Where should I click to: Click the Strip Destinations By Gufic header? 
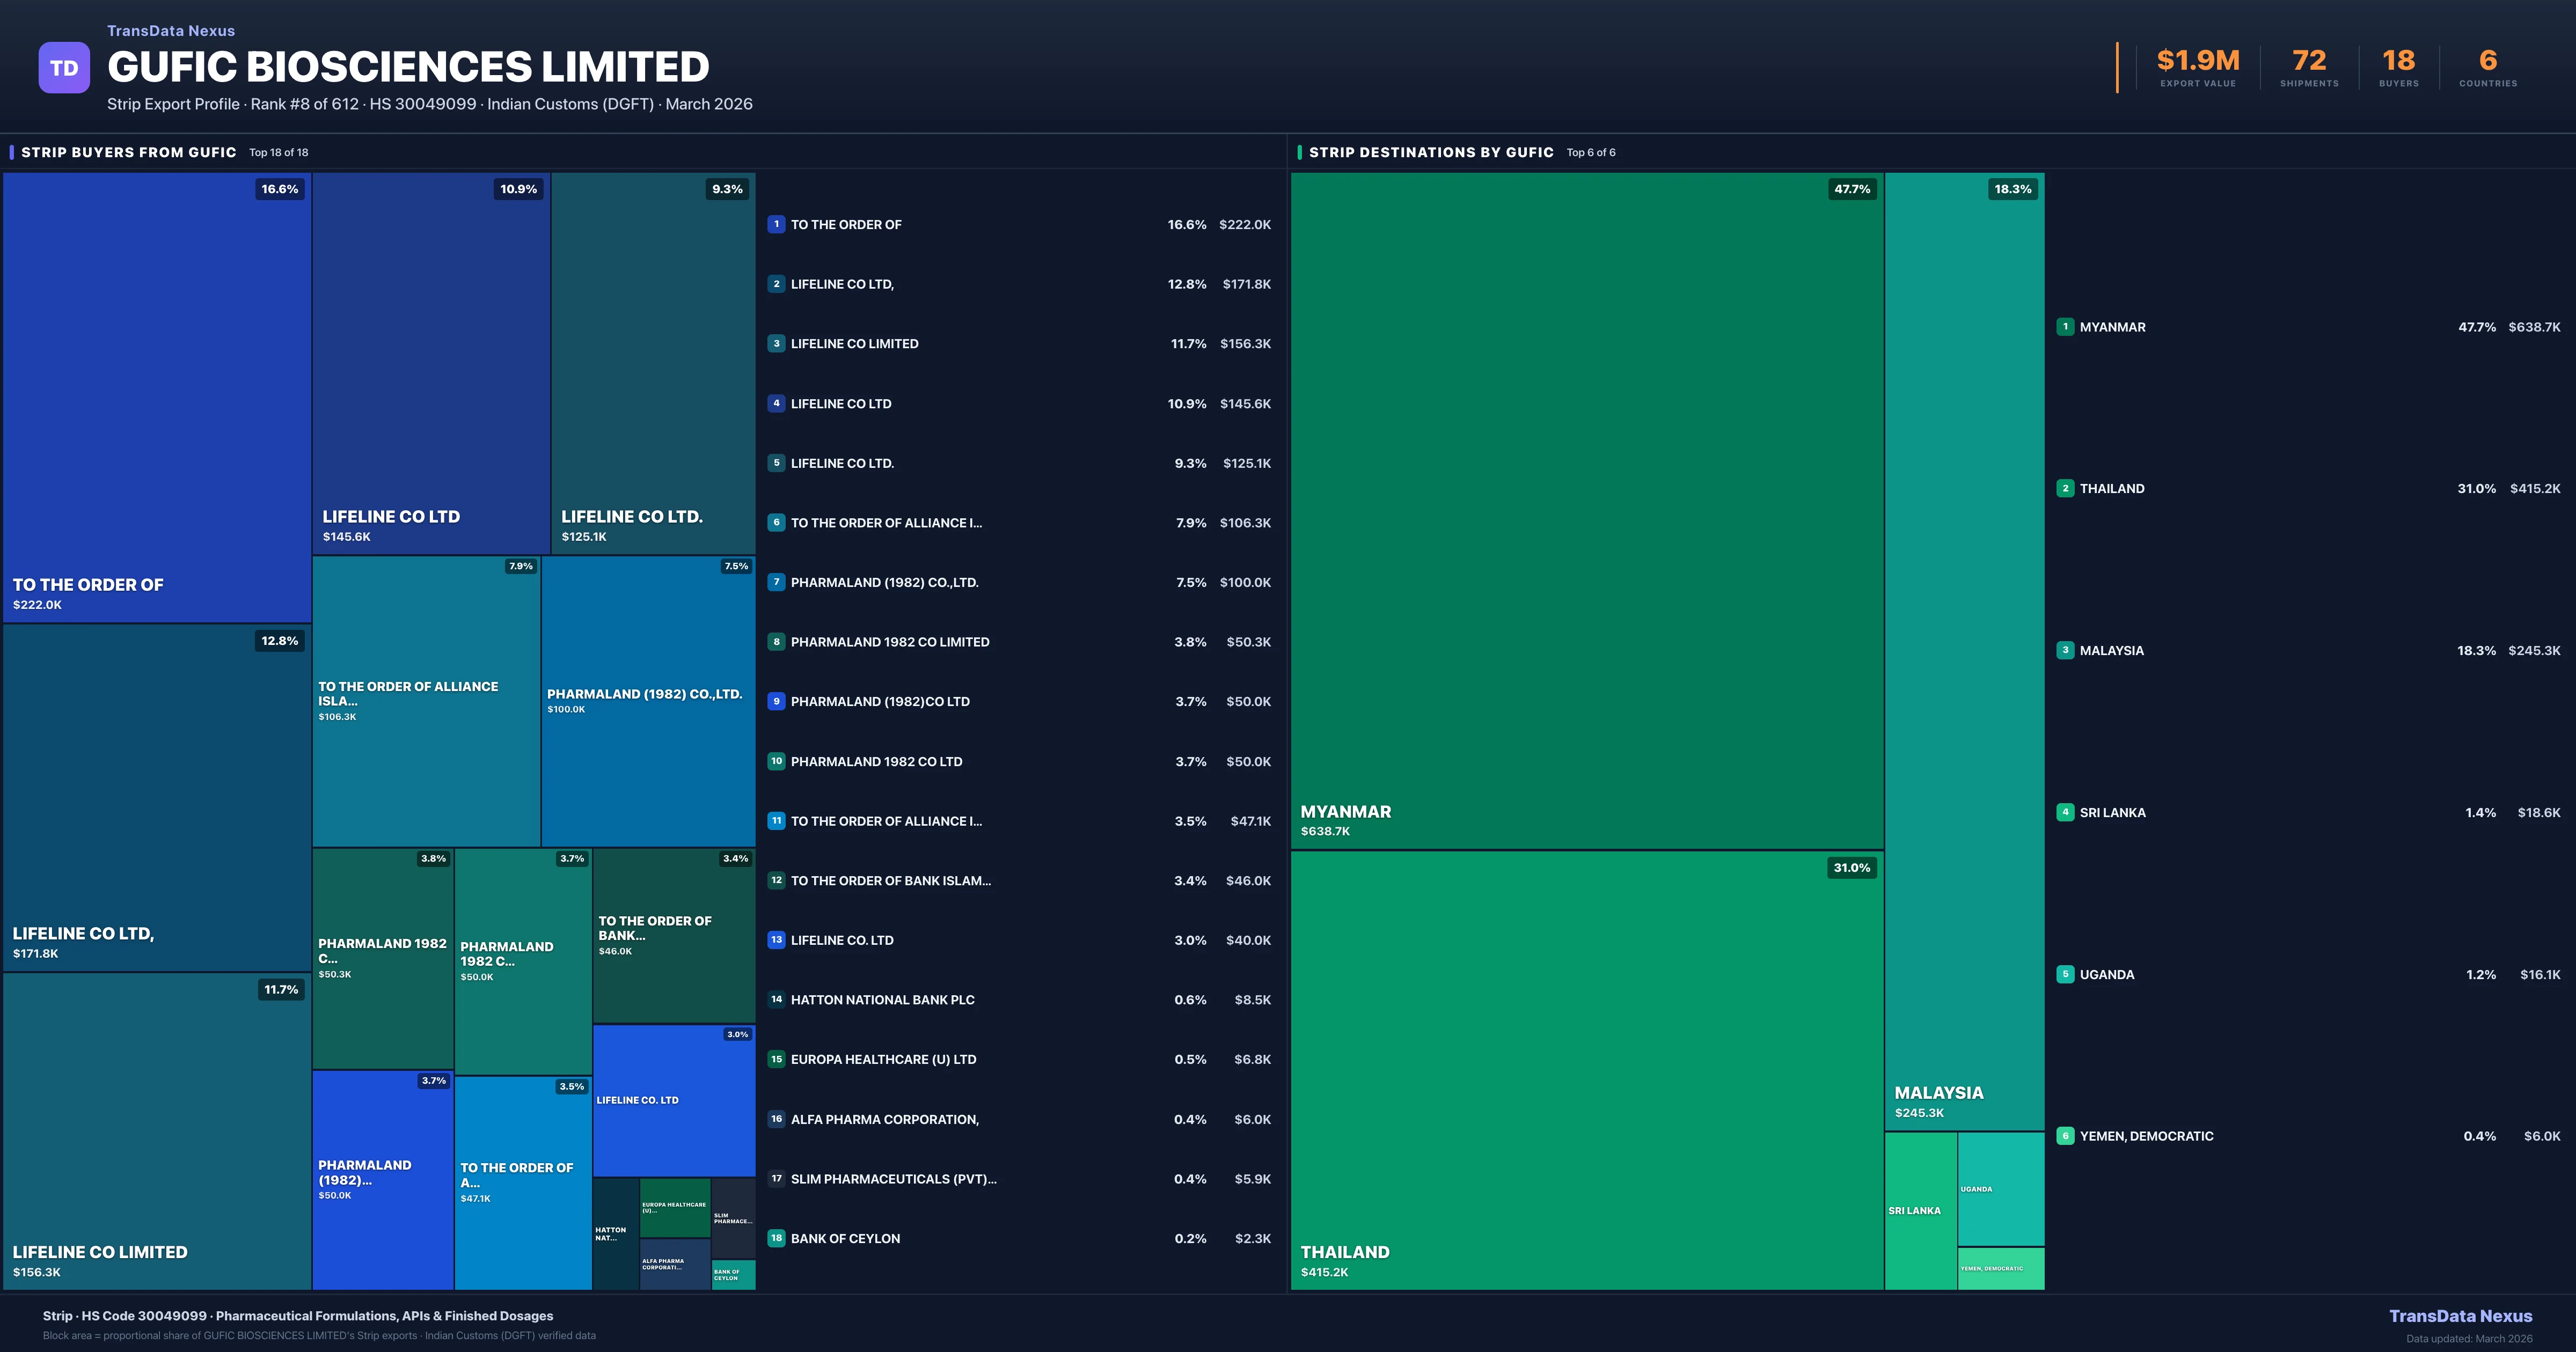[1431, 152]
